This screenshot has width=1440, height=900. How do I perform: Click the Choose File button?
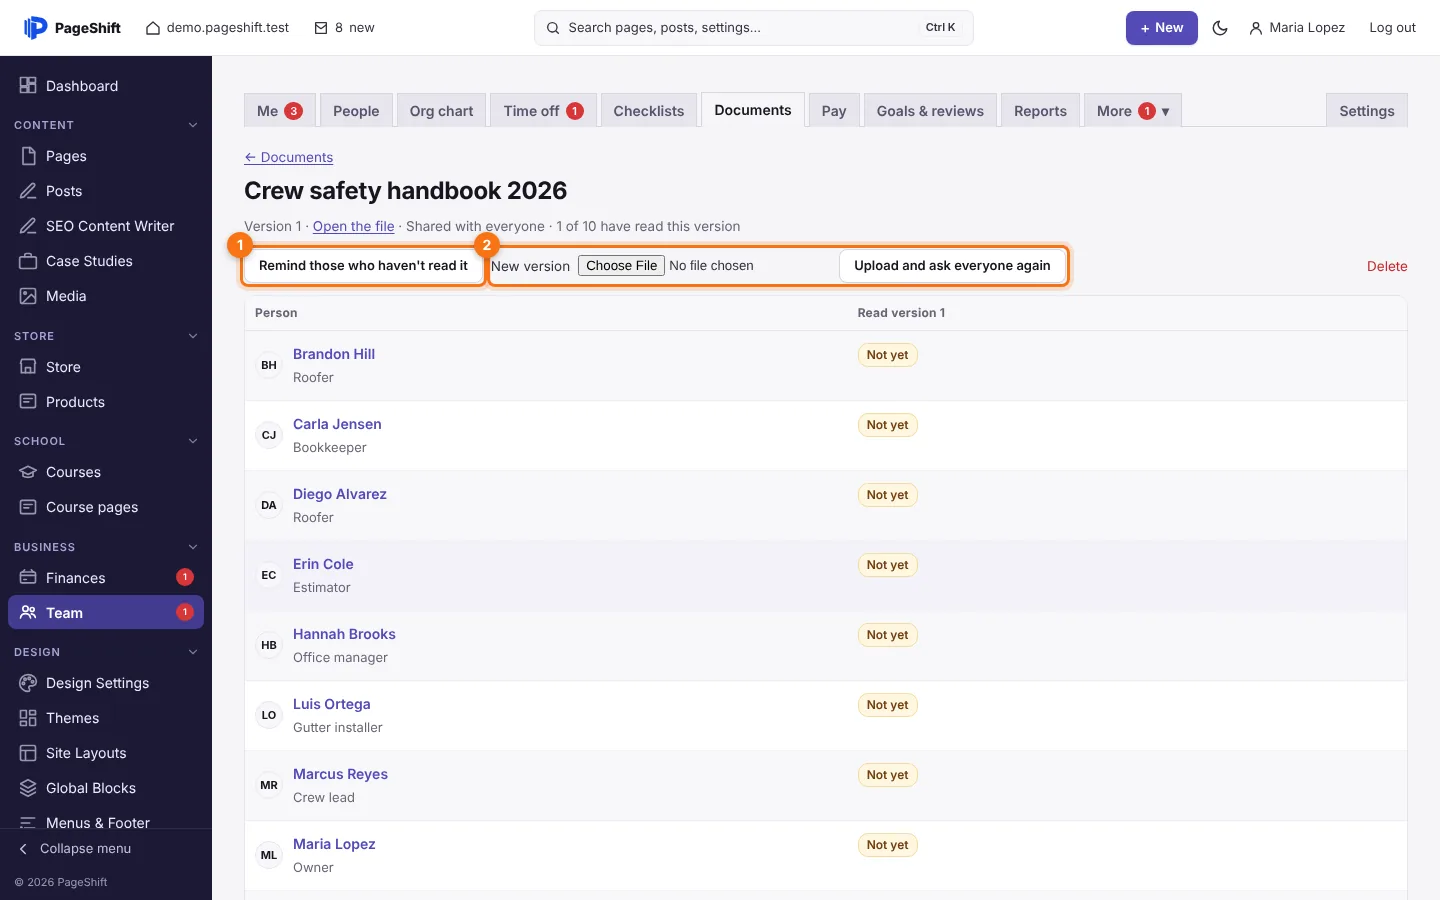(x=621, y=266)
